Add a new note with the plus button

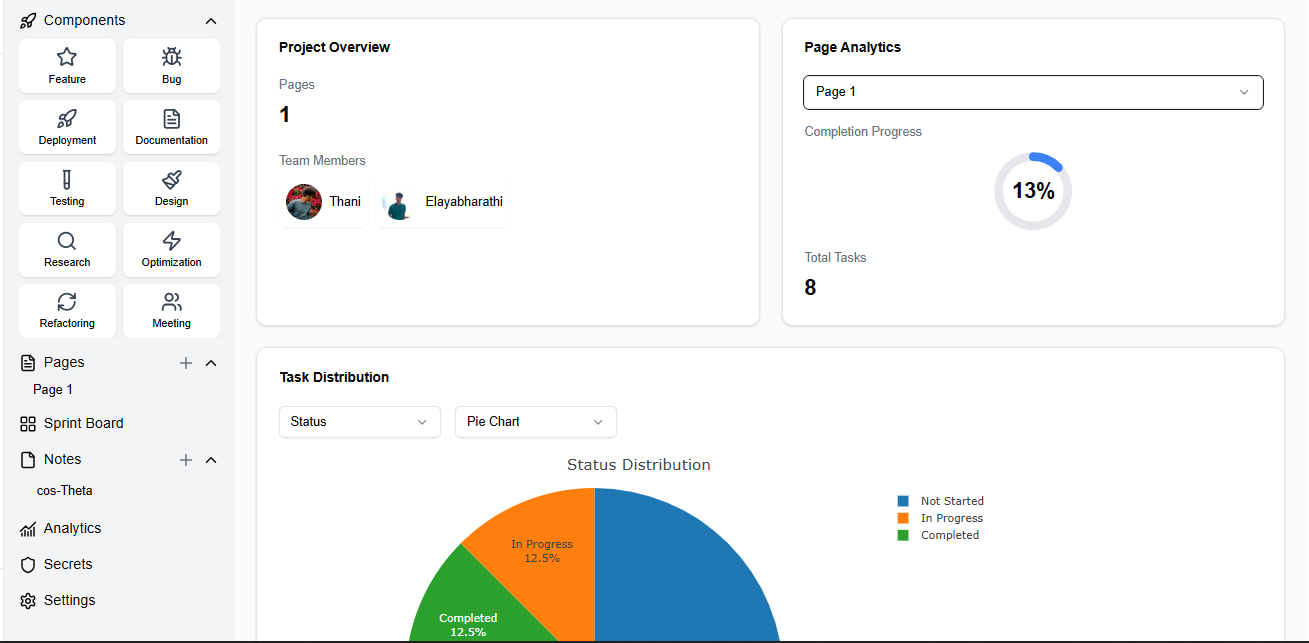click(185, 460)
